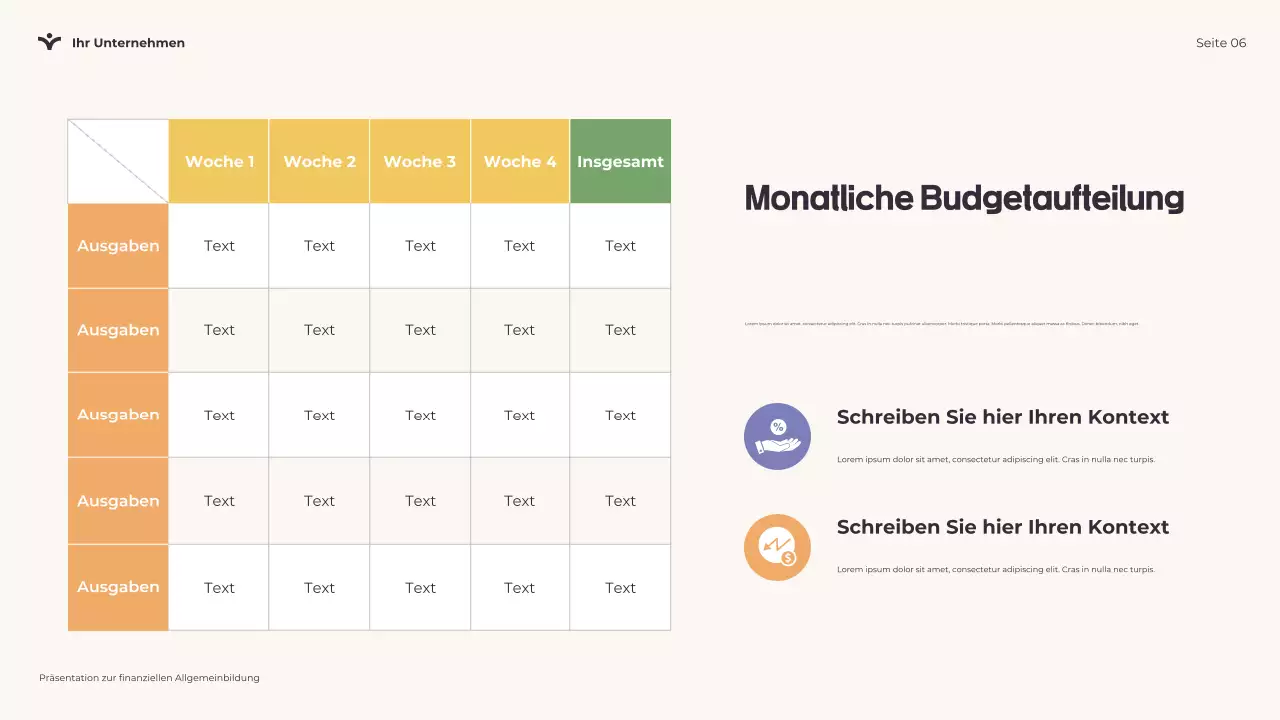1280x720 pixels.
Task: Click the heading beside the orange icon
Action: click(x=1002, y=527)
